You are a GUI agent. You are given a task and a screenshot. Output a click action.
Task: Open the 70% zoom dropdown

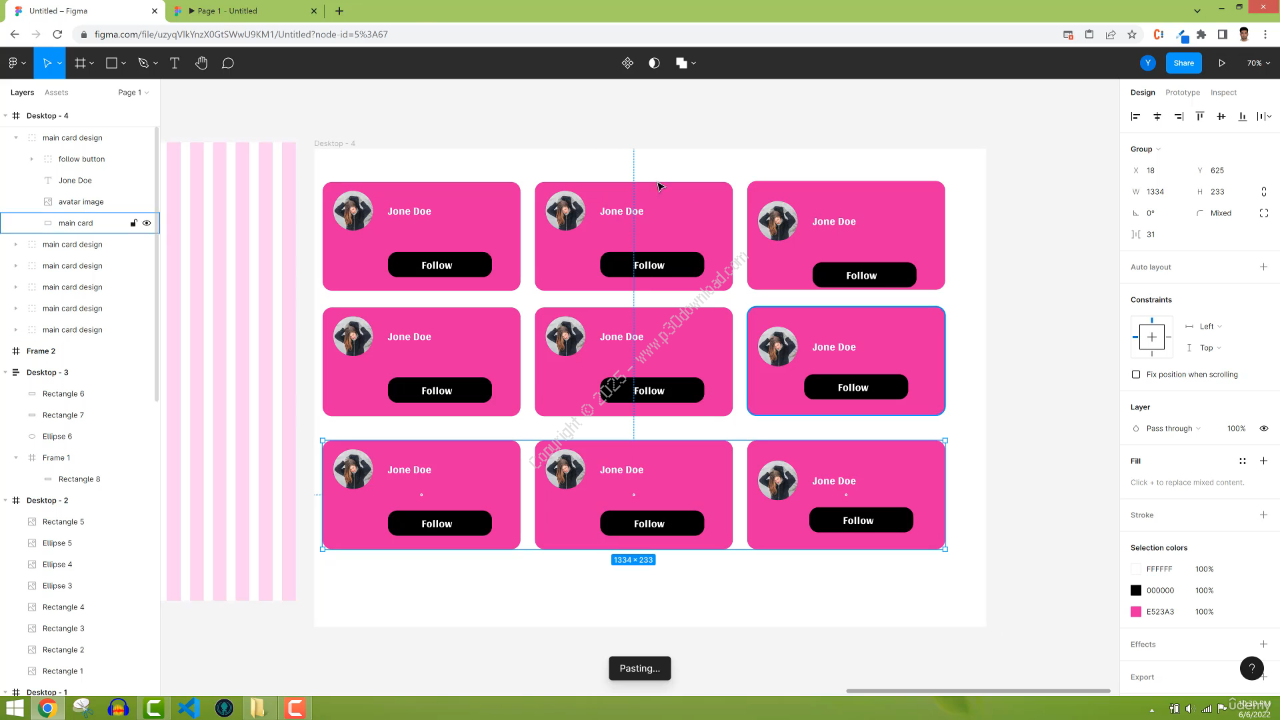(1257, 63)
